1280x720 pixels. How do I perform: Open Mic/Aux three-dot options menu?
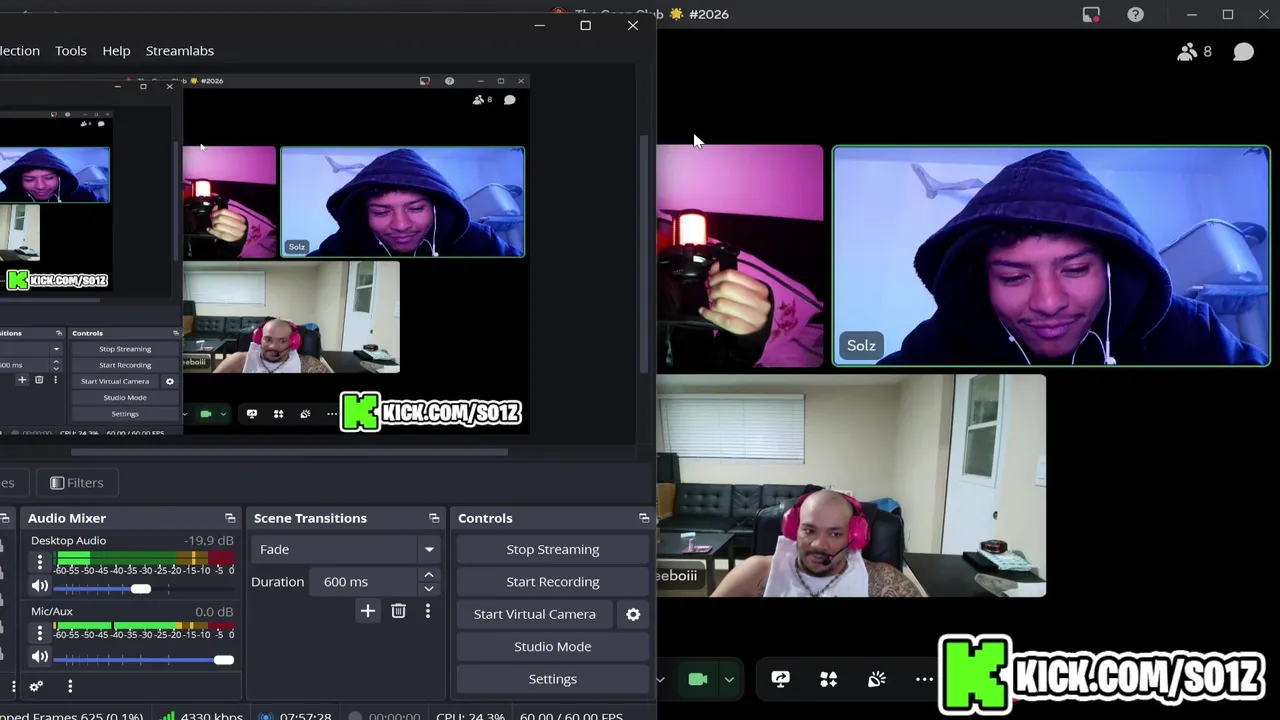coord(40,633)
